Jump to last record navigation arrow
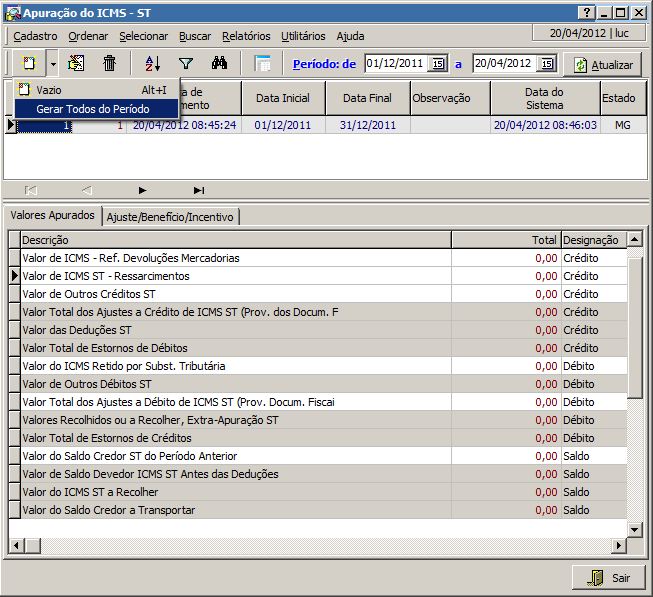 (199, 190)
